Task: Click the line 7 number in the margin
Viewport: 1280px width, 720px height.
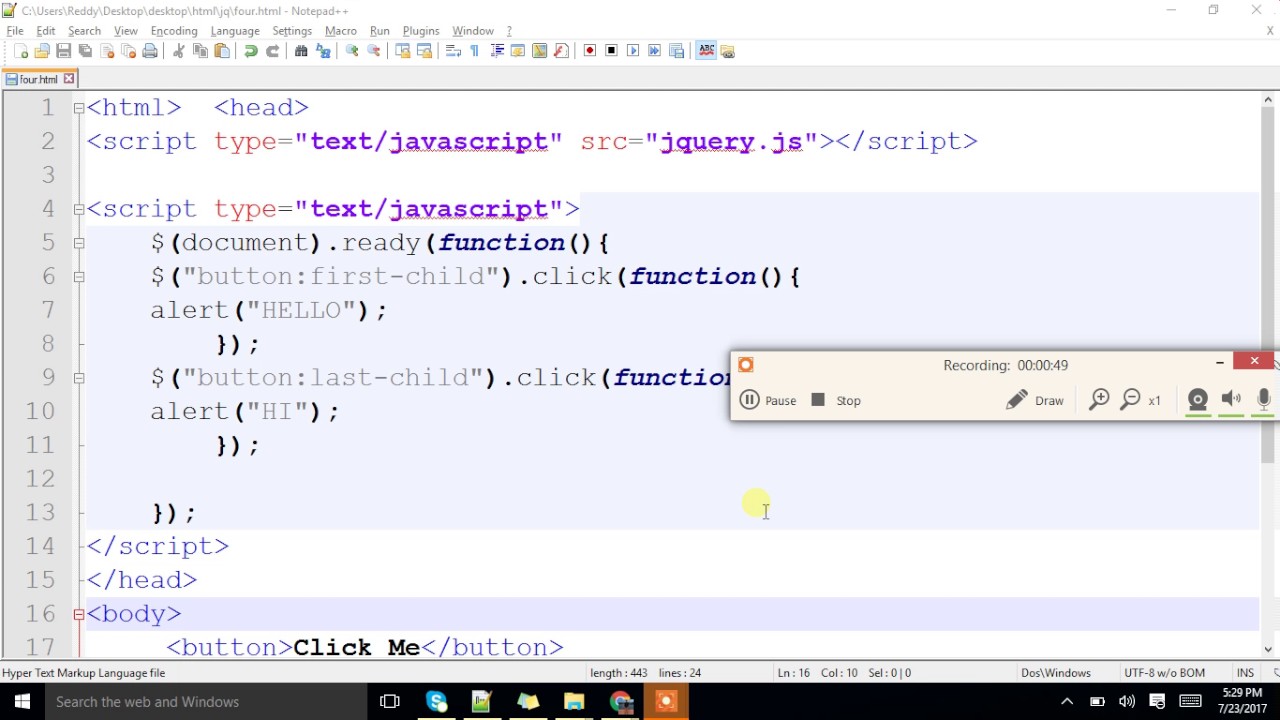Action: (x=47, y=310)
